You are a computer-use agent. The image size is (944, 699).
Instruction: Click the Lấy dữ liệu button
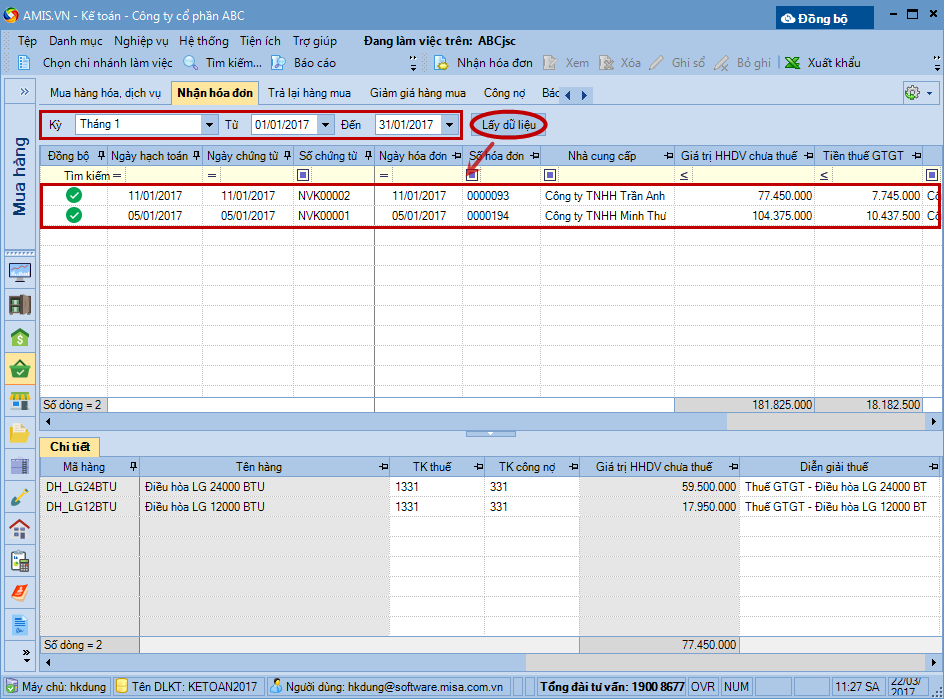pyautogui.click(x=509, y=125)
